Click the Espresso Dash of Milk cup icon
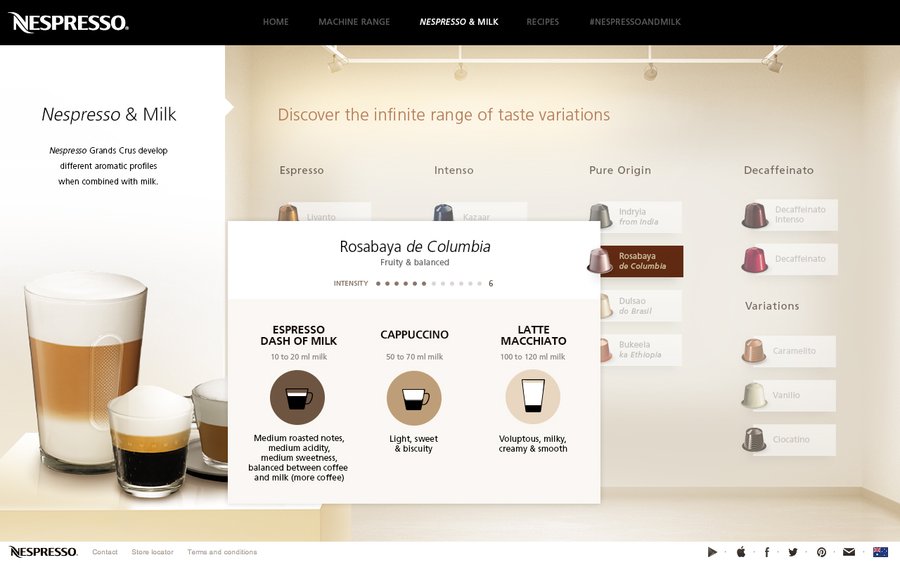This screenshot has width=900, height=563. 297,397
